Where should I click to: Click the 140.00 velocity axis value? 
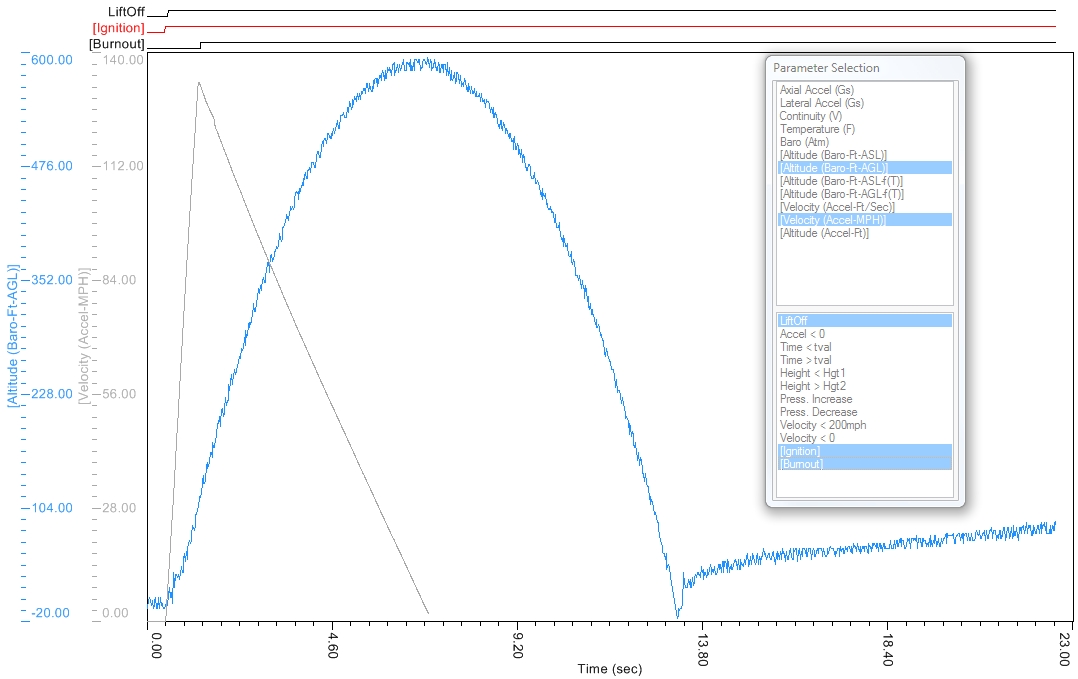(123, 60)
